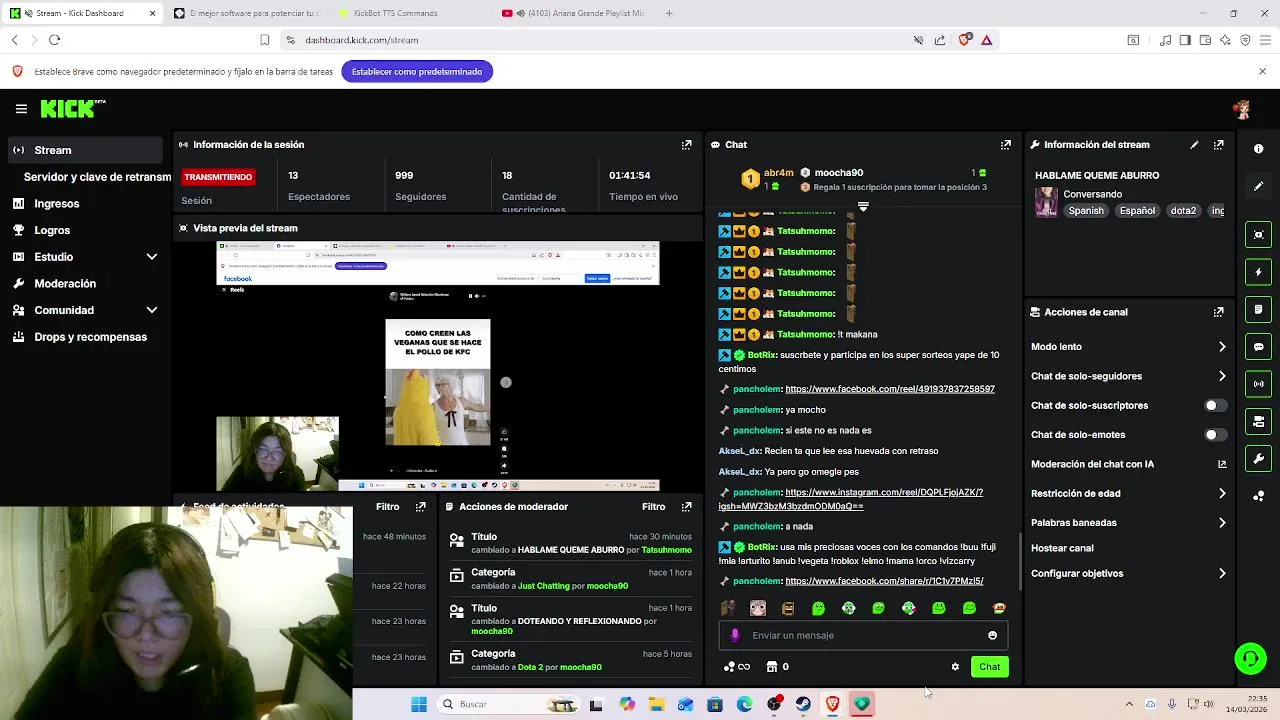Viewport: 1280px width, 720px height.
Task: Open Filtro in the activity feed panel
Action: point(387,507)
